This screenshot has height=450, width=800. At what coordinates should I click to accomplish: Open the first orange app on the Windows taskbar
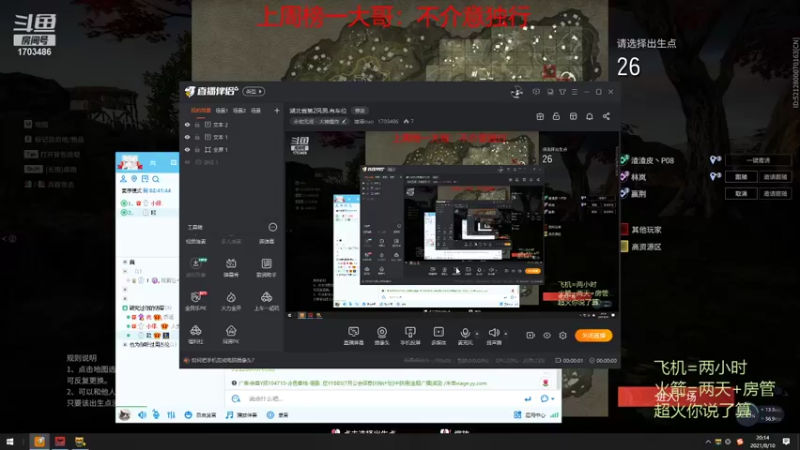39,441
